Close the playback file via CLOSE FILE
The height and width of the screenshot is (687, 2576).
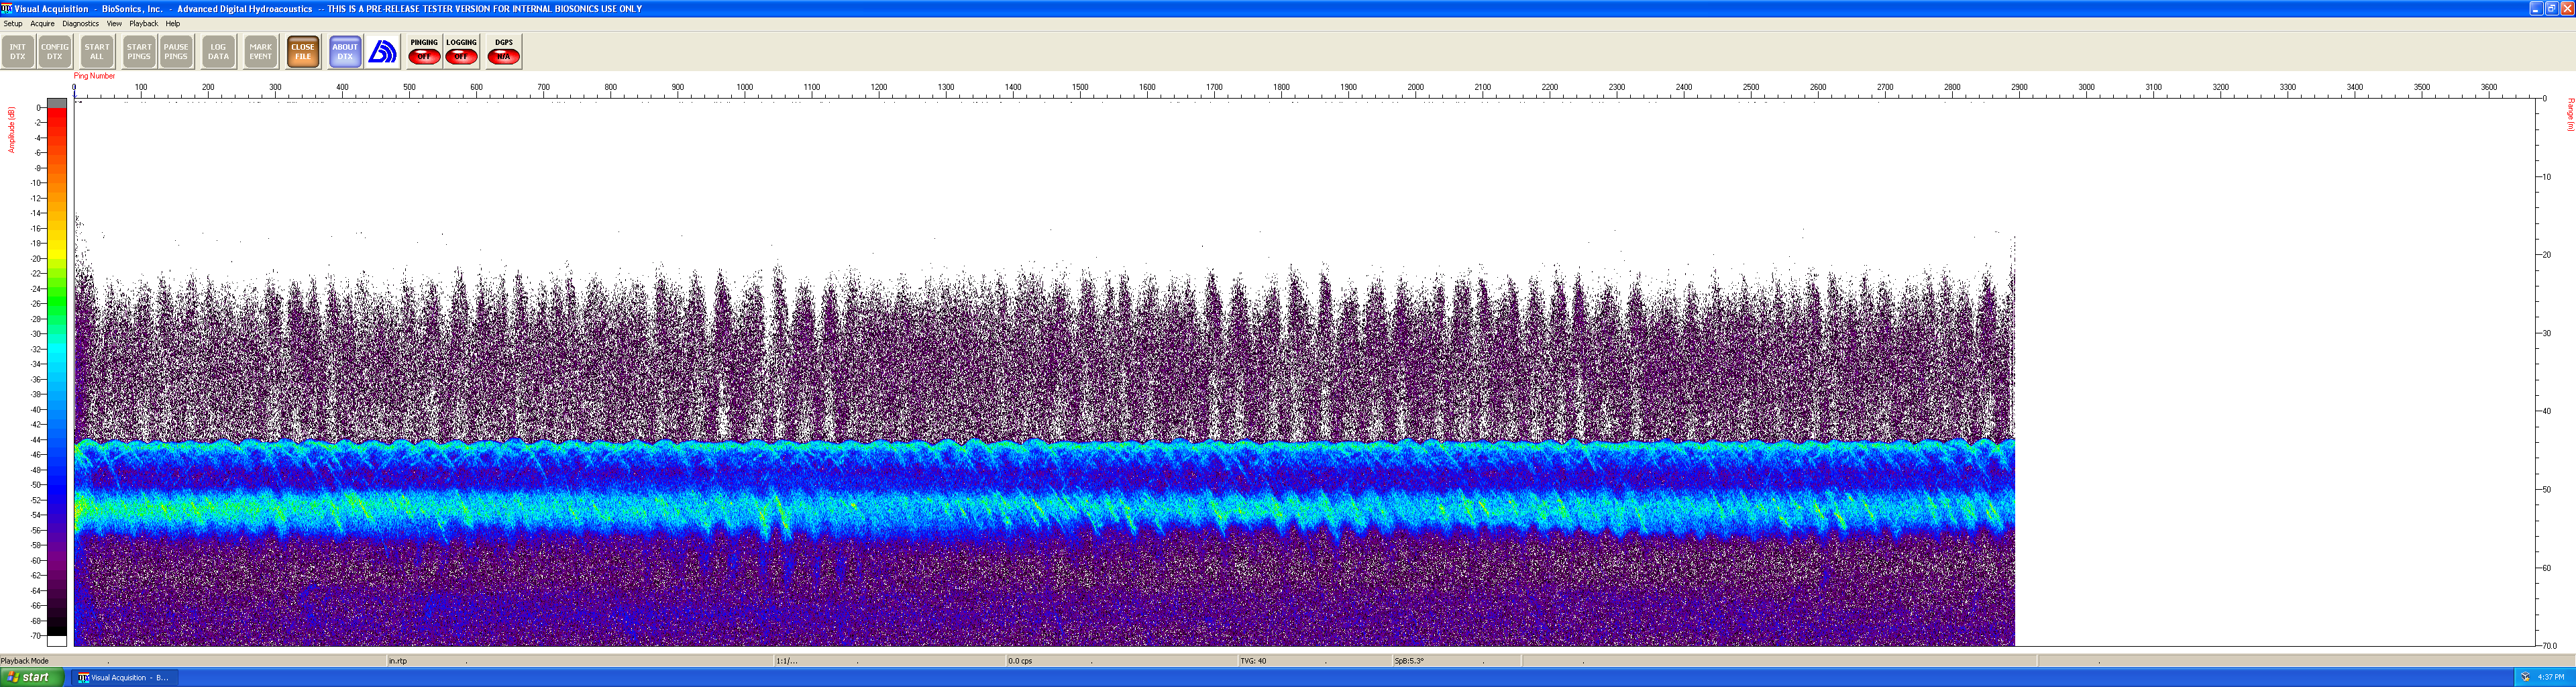click(303, 52)
